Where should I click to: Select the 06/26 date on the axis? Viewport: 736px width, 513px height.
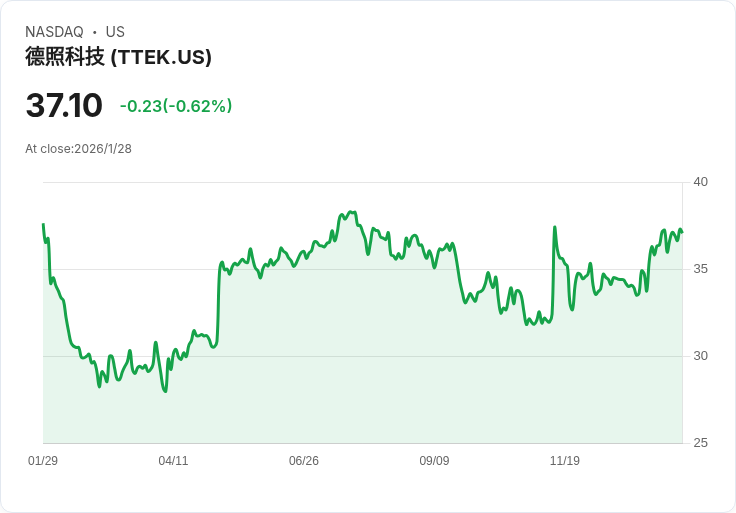point(304,461)
